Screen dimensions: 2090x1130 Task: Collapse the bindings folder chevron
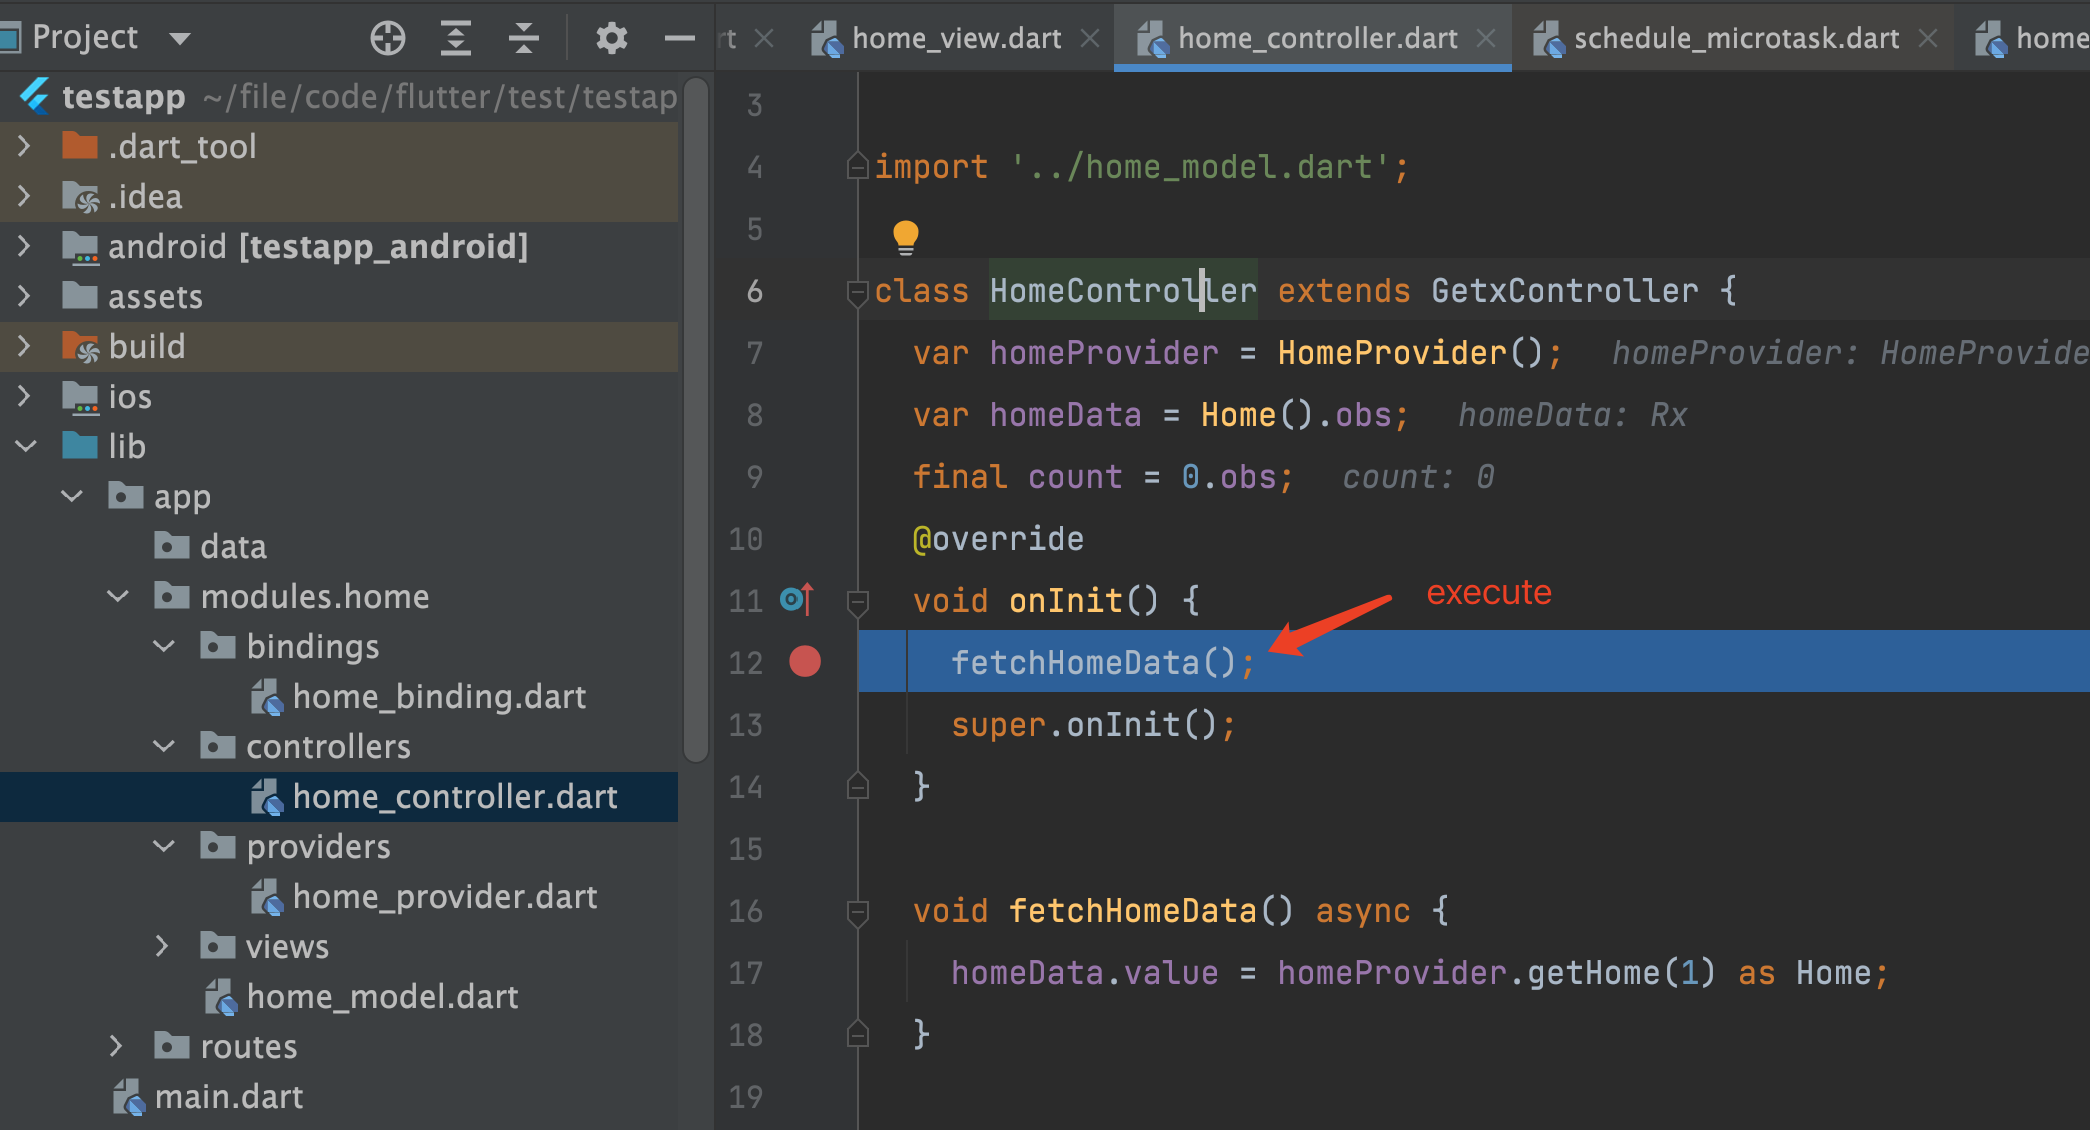[x=164, y=646]
